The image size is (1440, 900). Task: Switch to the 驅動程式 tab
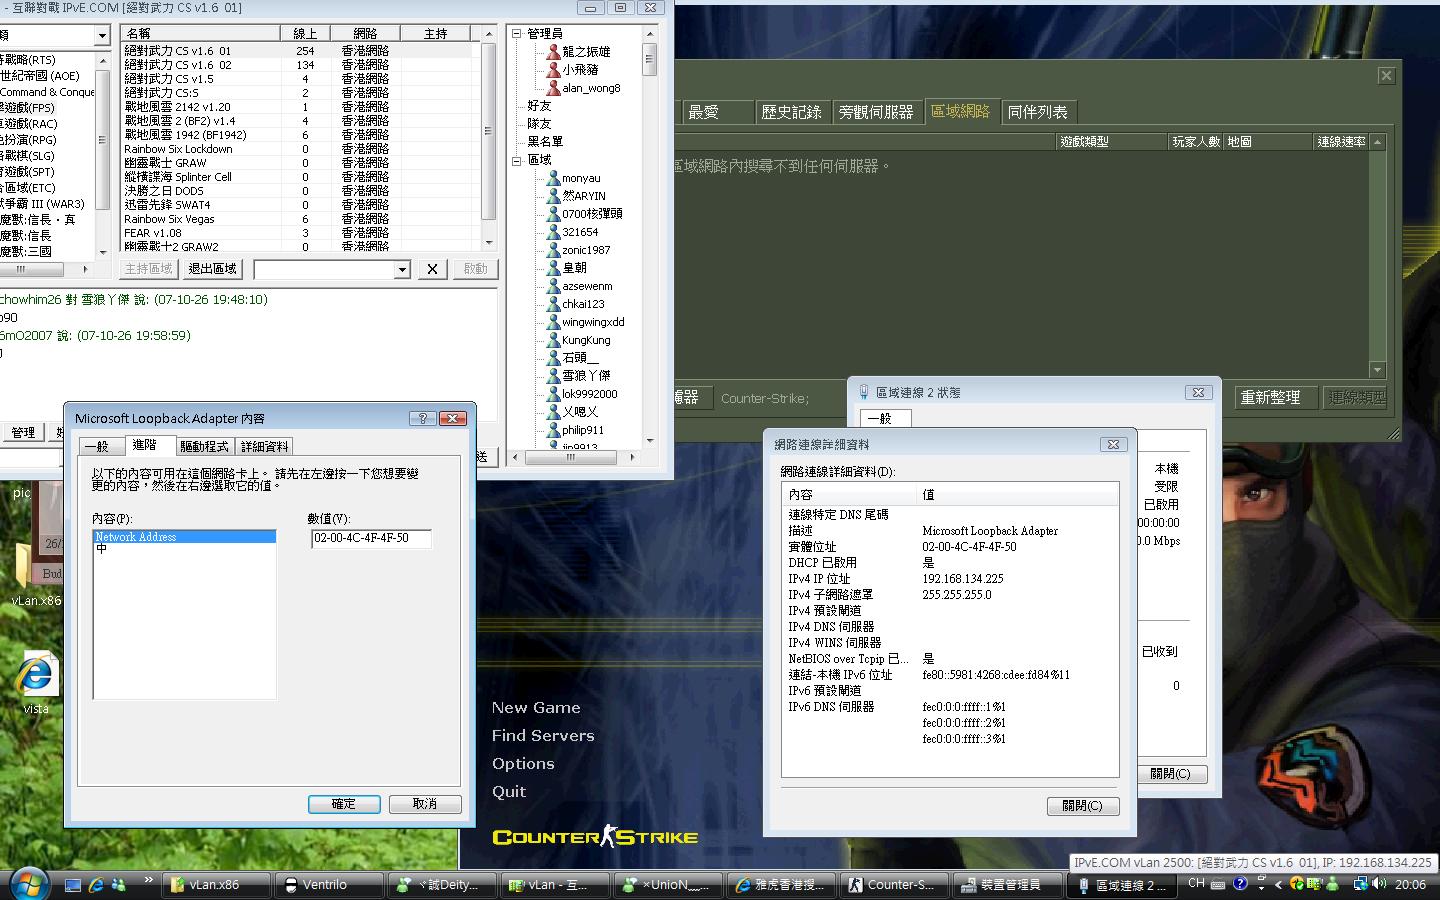[x=204, y=446]
